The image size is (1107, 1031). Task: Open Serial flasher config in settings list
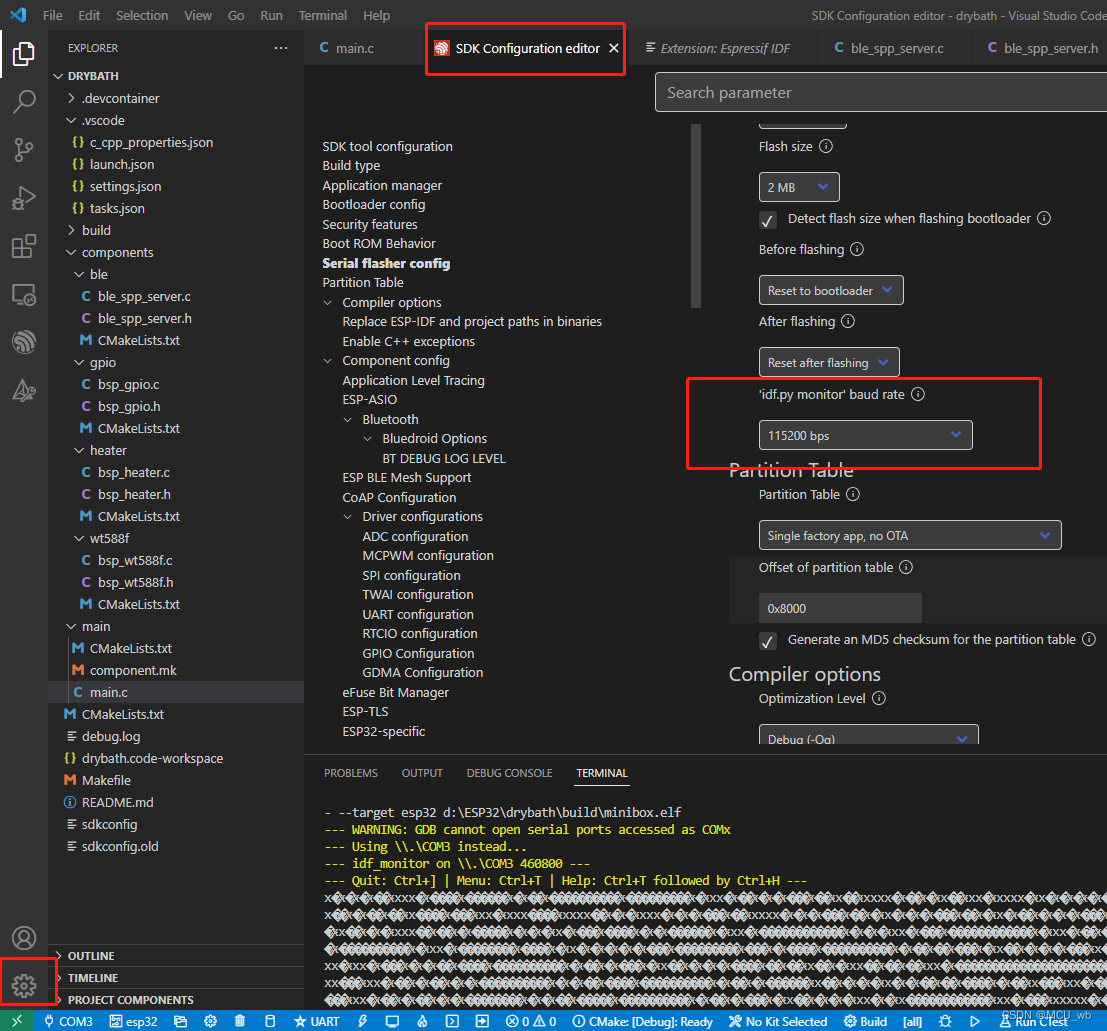[x=386, y=263]
